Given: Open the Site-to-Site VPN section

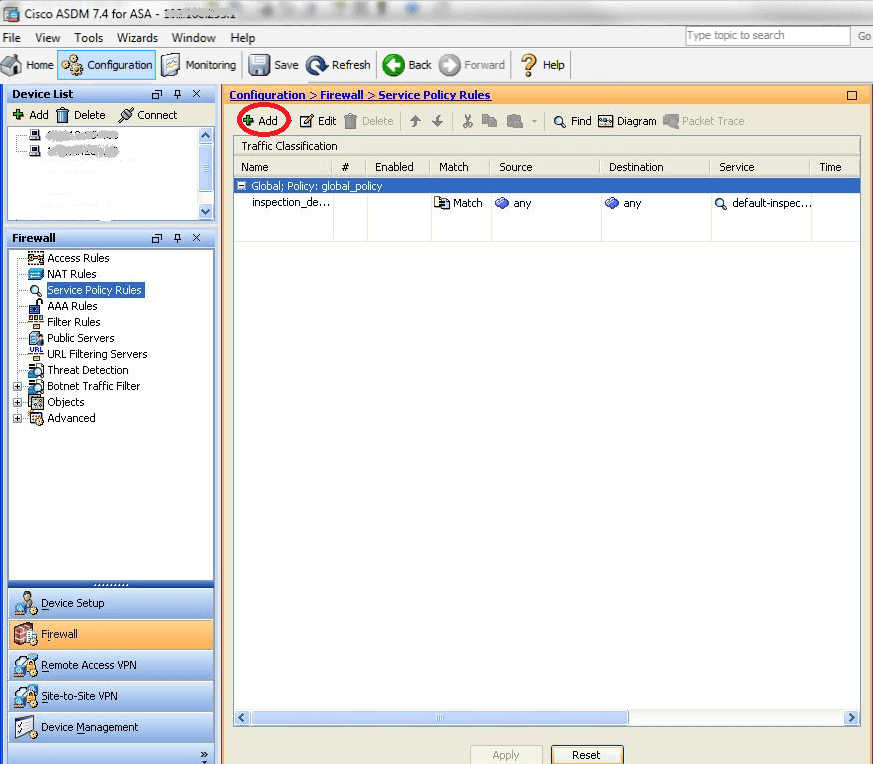Looking at the screenshot, I should coord(111,696).
